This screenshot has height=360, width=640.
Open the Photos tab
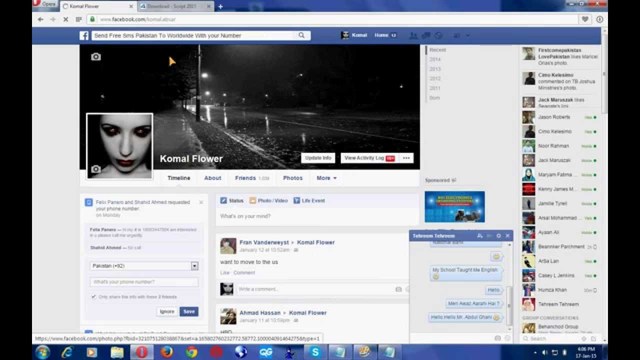click(293, 178)
